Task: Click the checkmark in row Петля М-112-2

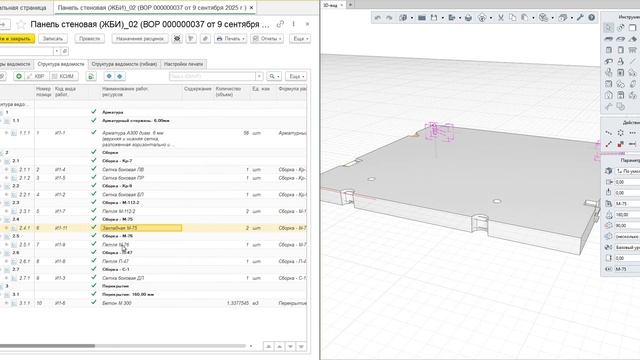Action: pos(94,211)
